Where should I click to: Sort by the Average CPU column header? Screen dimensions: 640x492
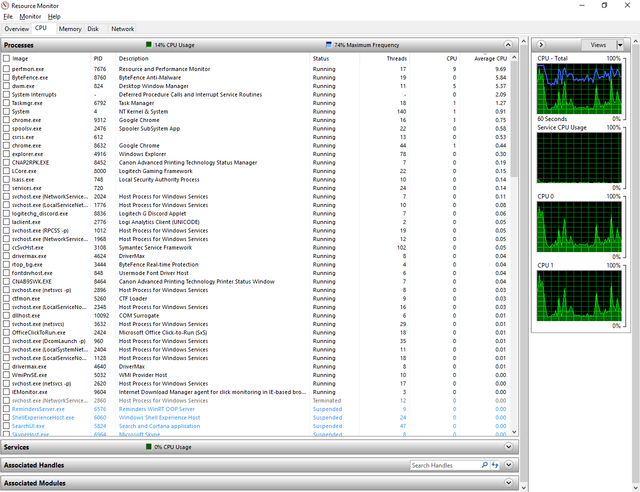coord(484,59)
